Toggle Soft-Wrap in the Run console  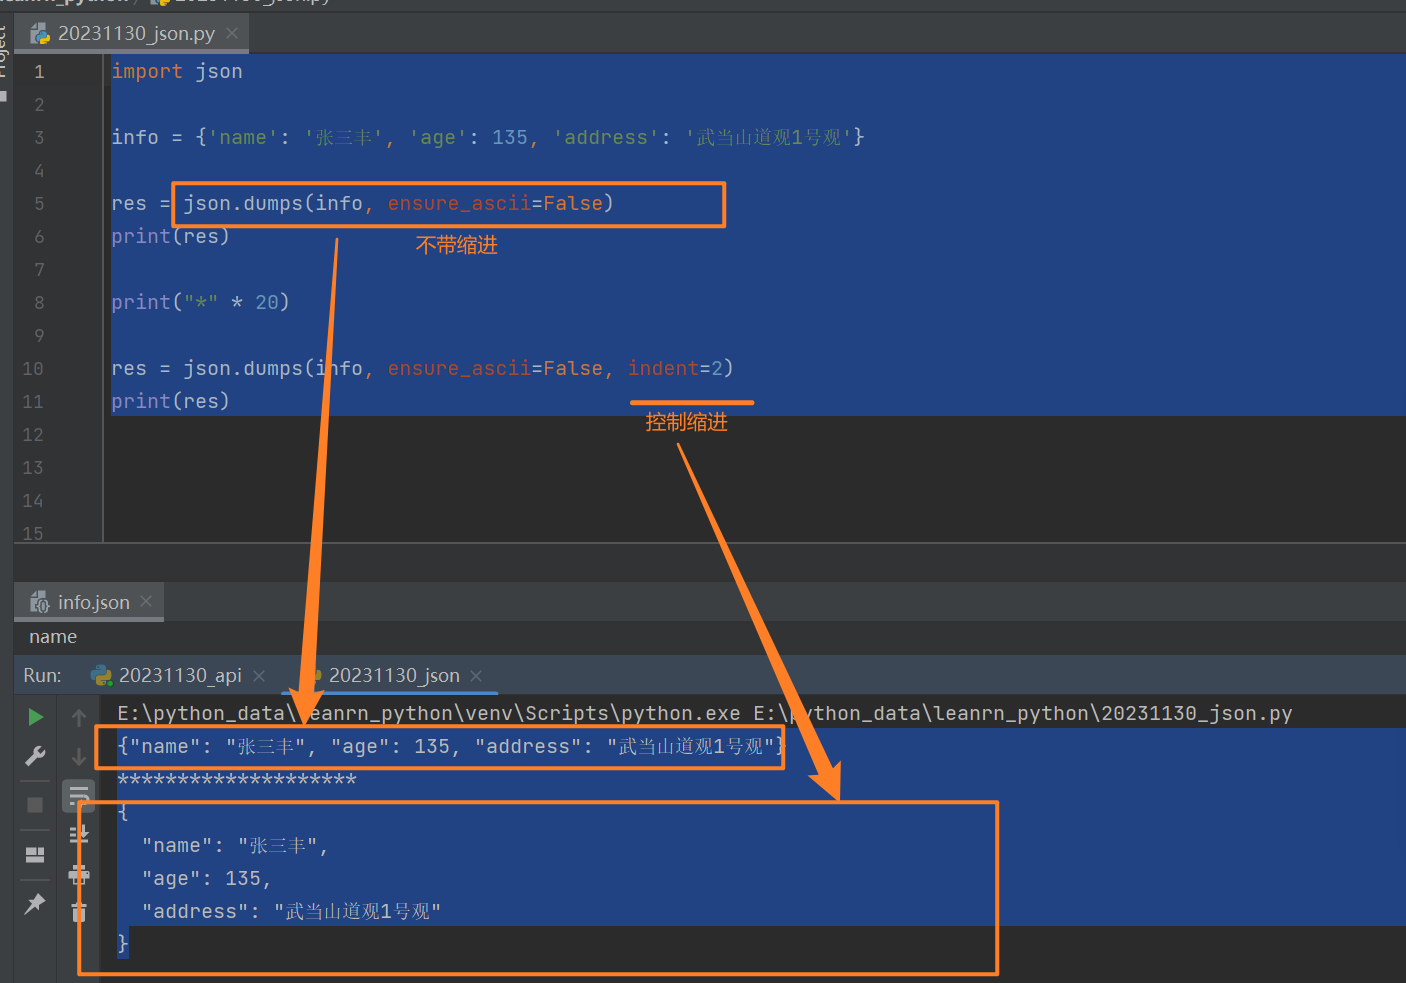(79, 796)
